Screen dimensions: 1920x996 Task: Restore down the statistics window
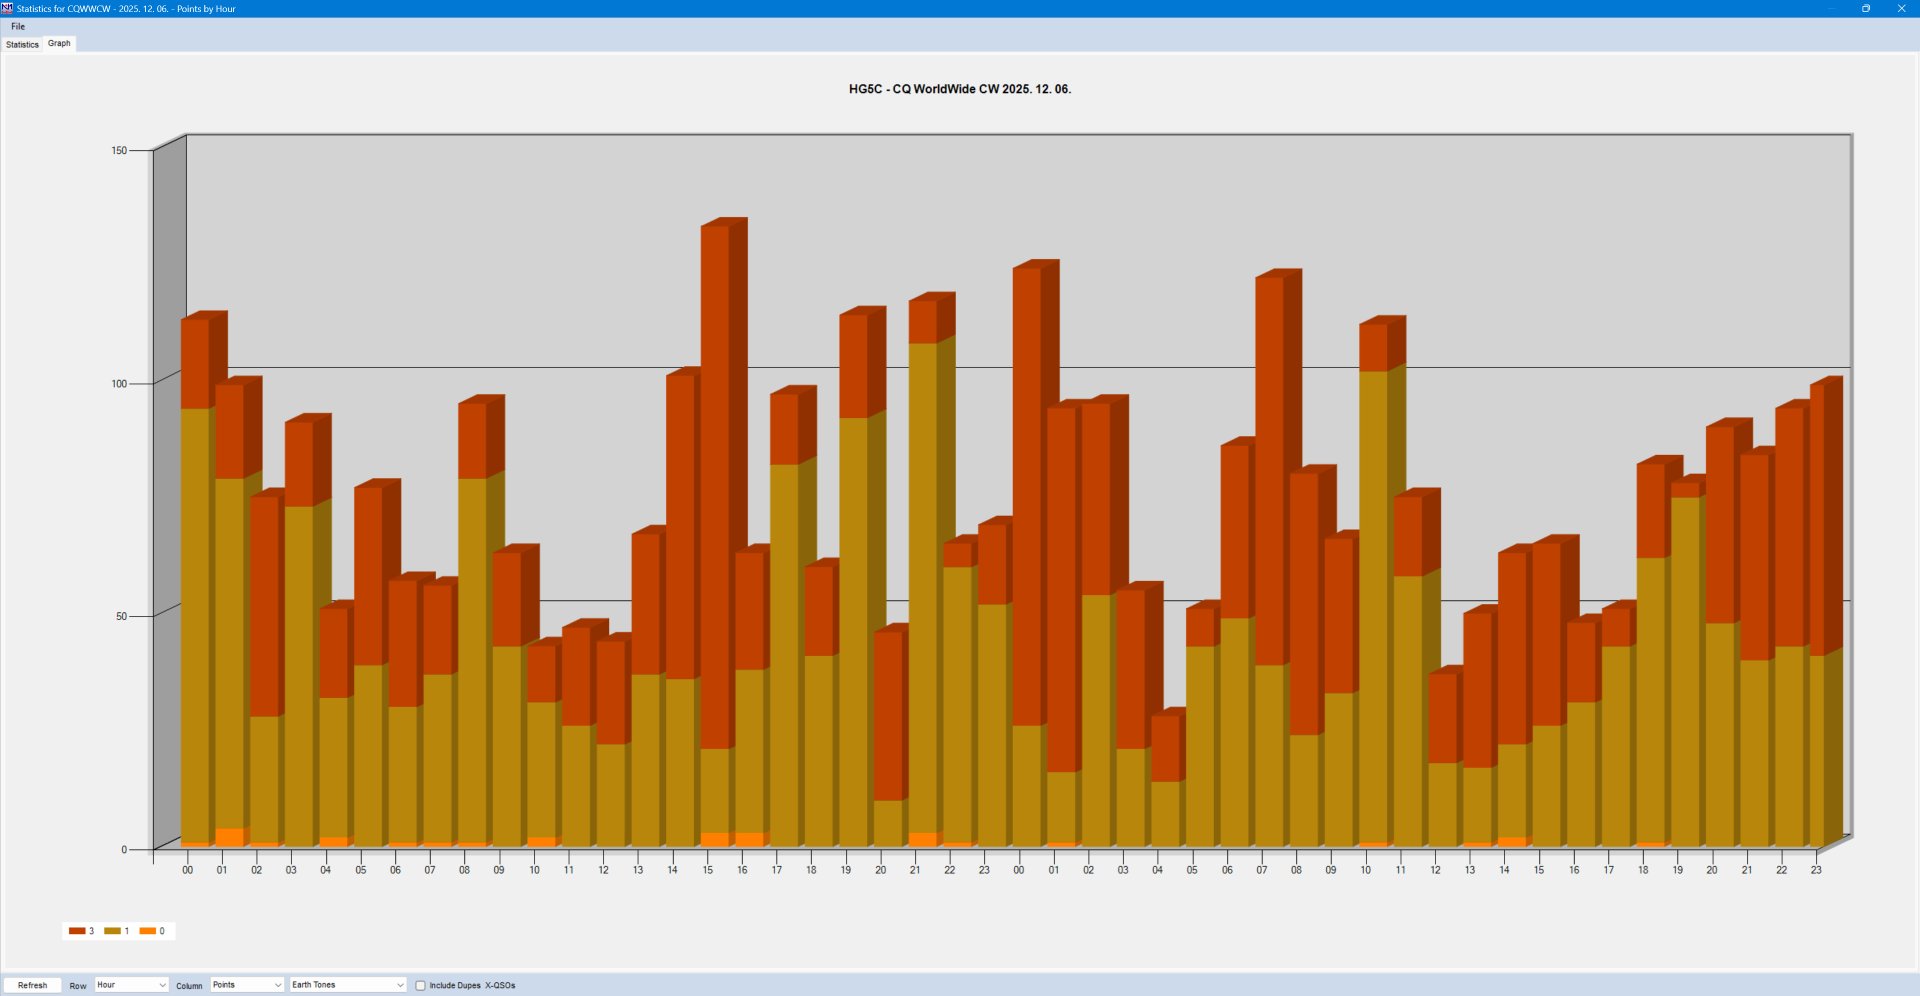(x=1865, y=8)
